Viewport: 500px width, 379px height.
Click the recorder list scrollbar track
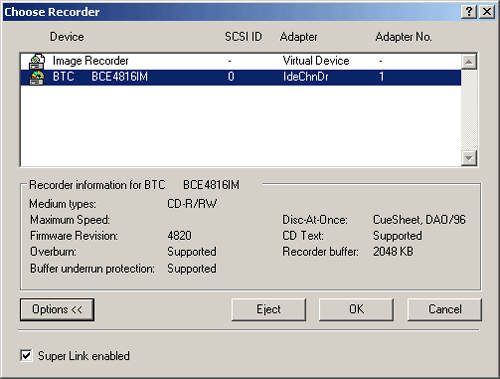pos(469,110)
